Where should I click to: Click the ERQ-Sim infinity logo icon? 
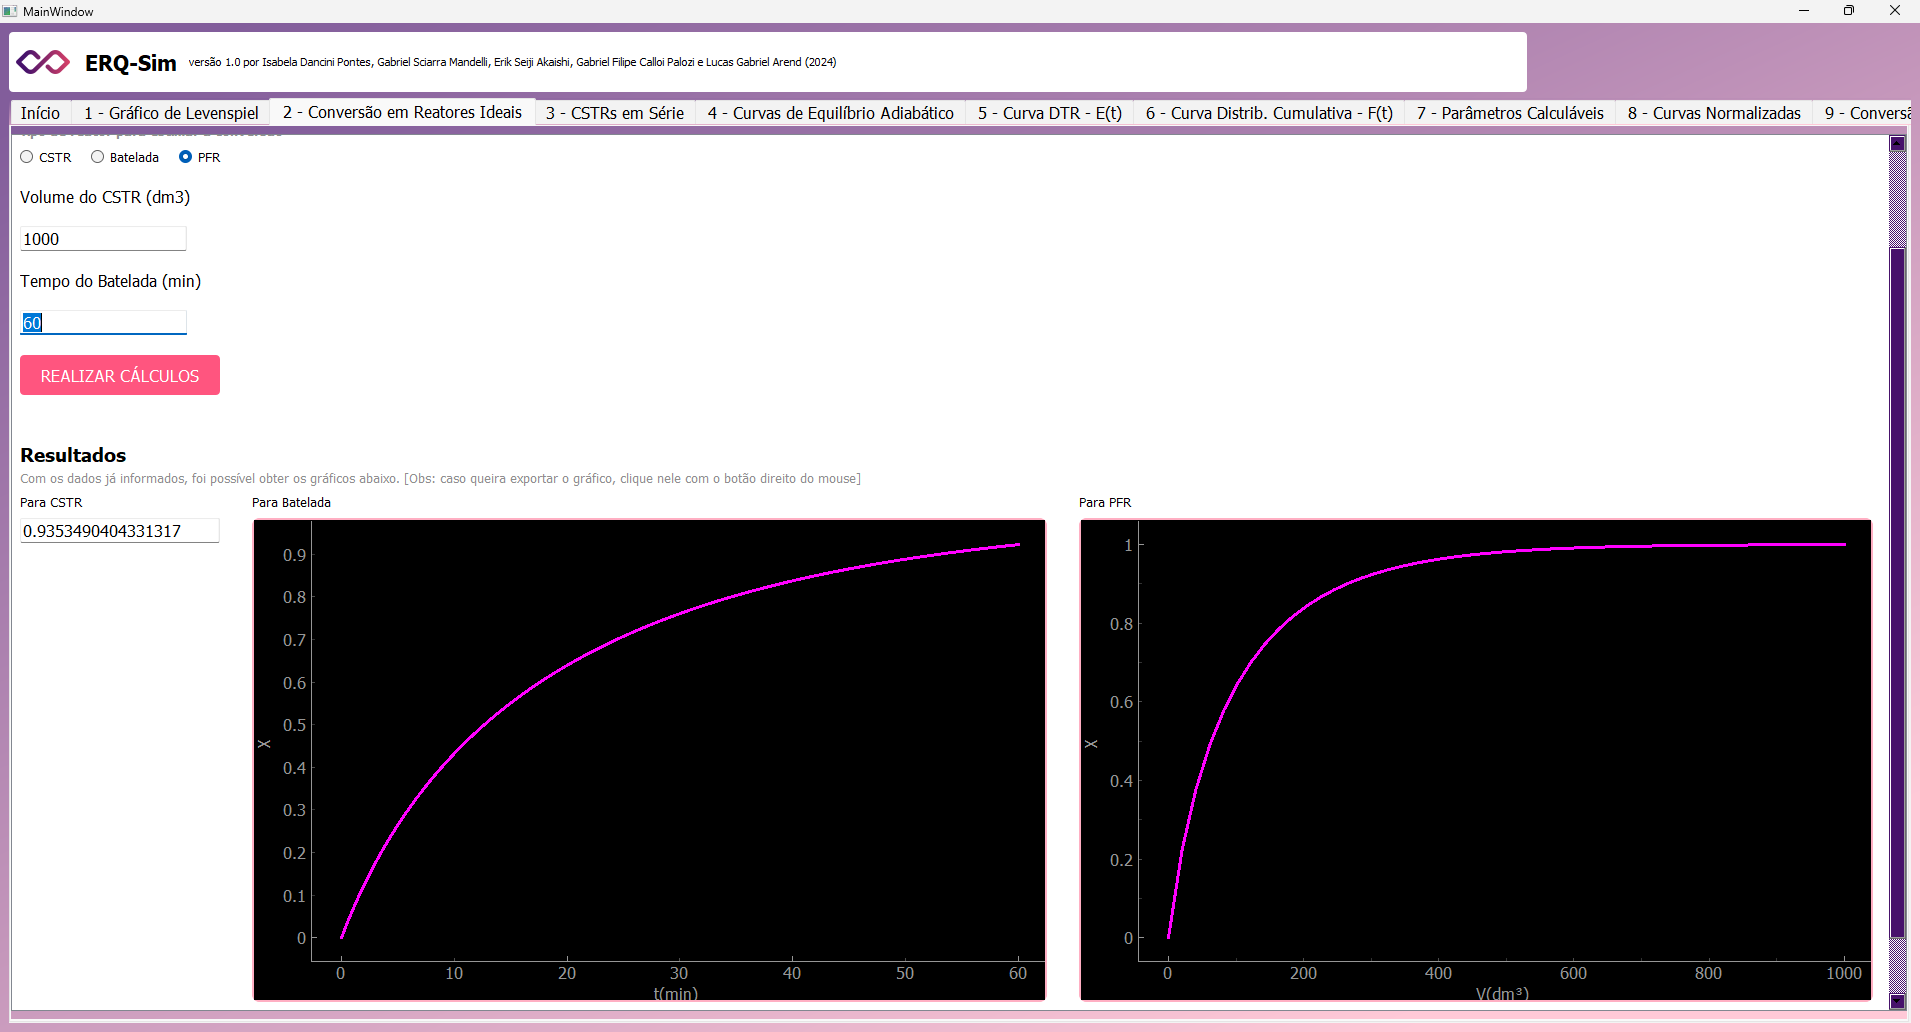click(x=43, y=62)
